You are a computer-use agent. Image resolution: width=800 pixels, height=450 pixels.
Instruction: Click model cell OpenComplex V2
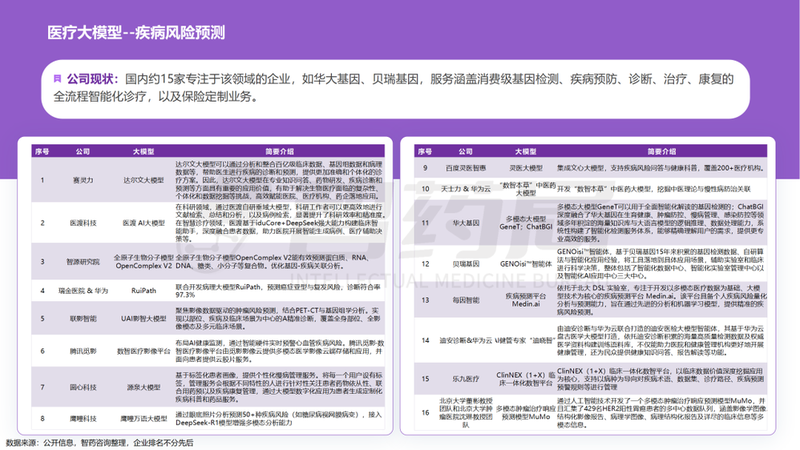pyautogui.click(x=143, y=266)
